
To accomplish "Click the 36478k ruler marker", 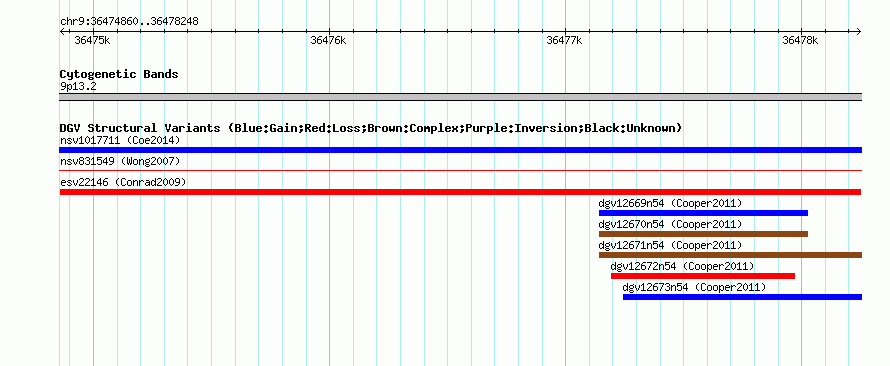I will coord(800,40).
